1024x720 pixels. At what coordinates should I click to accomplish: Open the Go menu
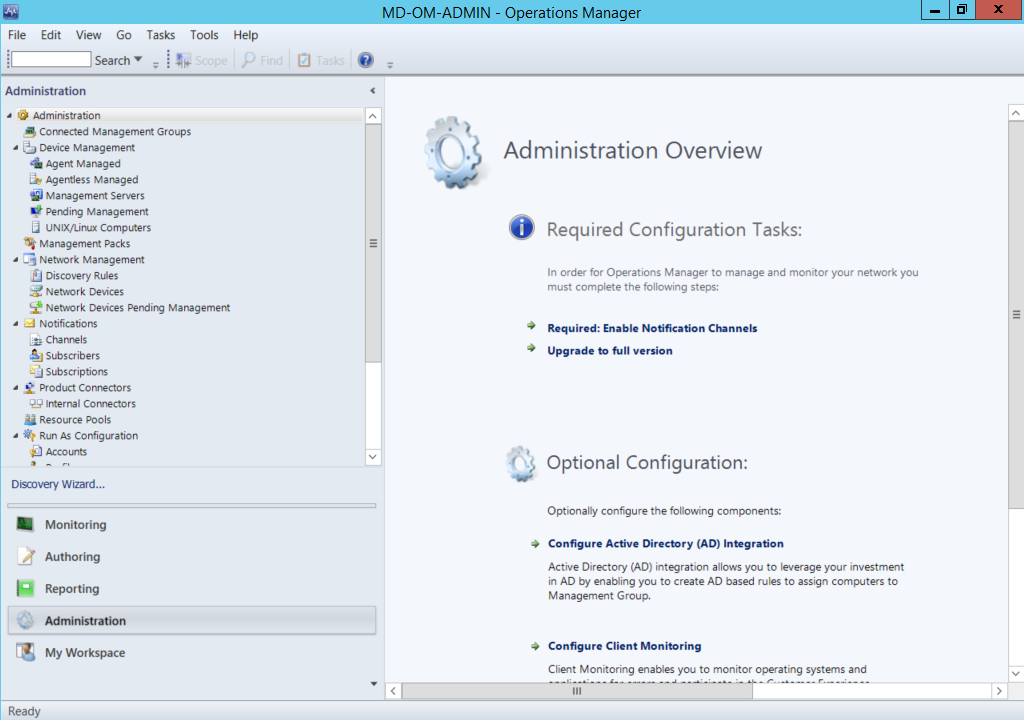(x=123, y=34)
